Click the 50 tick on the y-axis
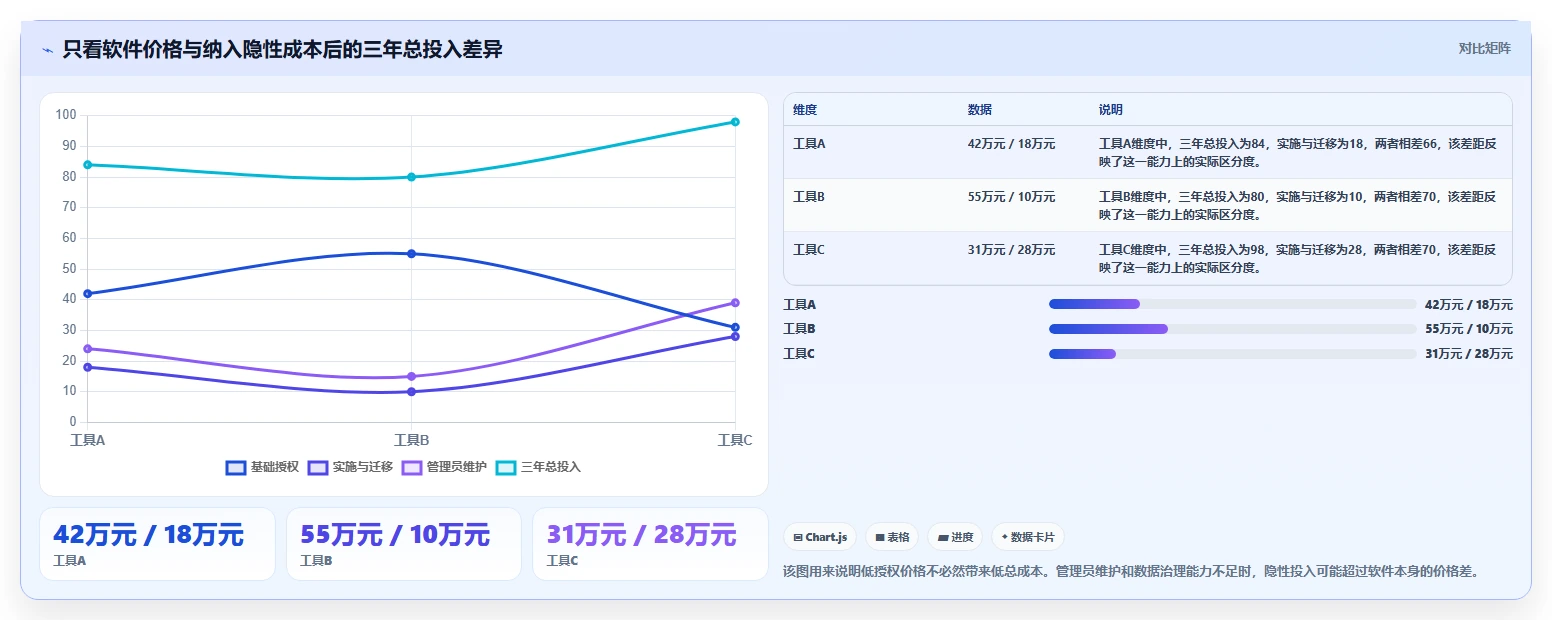 tap(69, 269)
